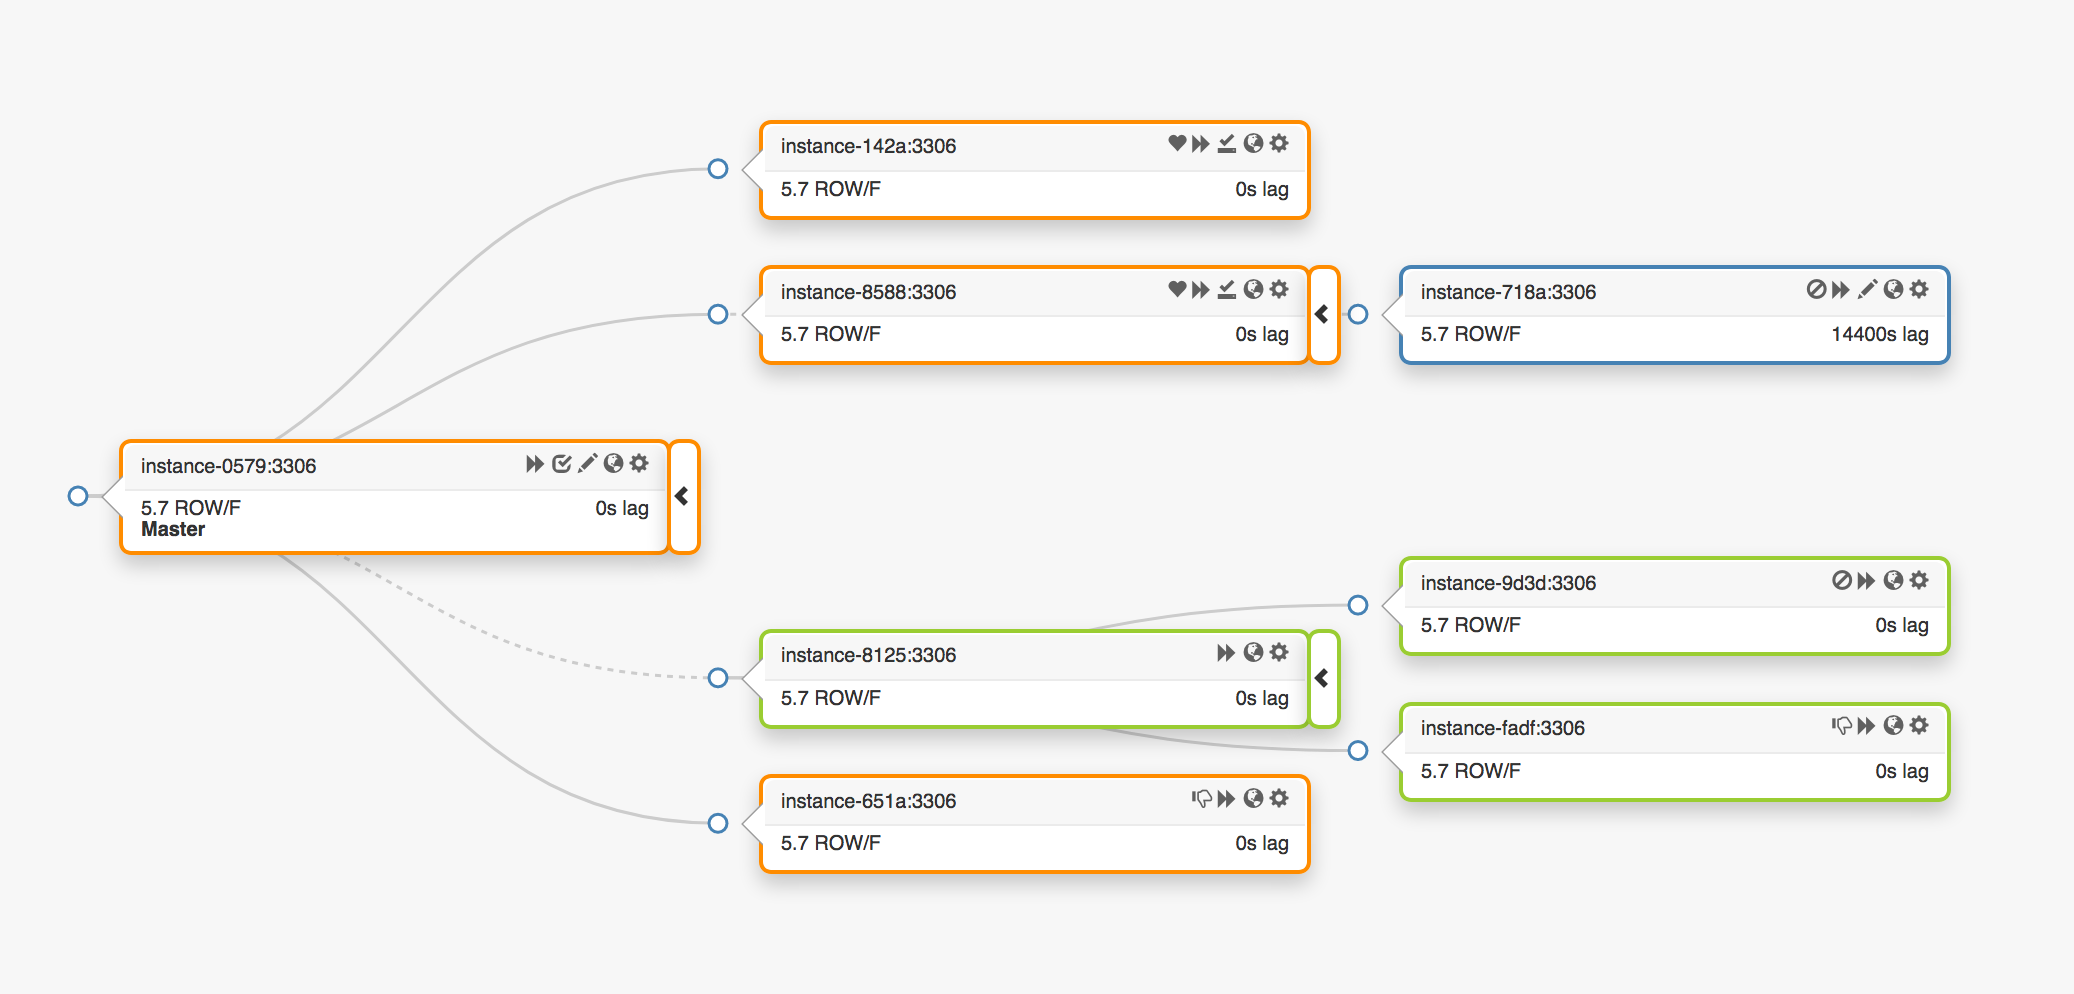Click the connector circle left of master instance-0579
Viewport: 2074px width, 994px height.
tap(78, 496)
